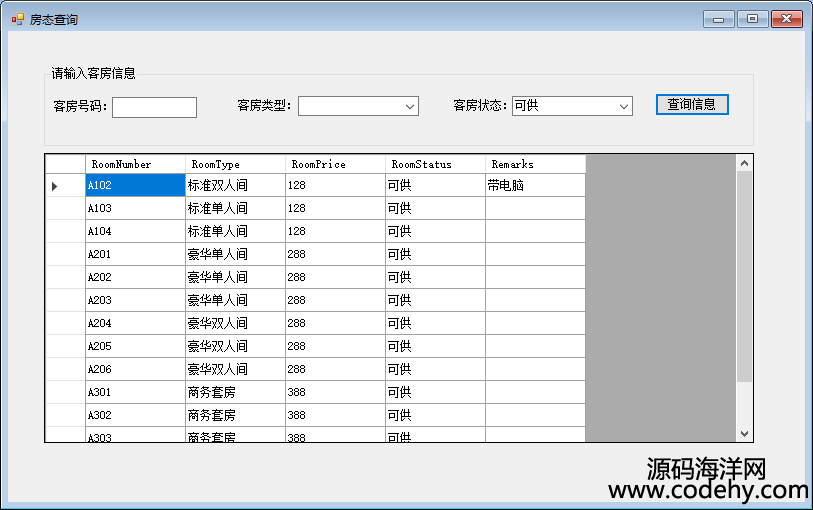Viewport: 813px width, 510px height.
Task: Click the 查询信息 button
Action: tap(692, 104)
